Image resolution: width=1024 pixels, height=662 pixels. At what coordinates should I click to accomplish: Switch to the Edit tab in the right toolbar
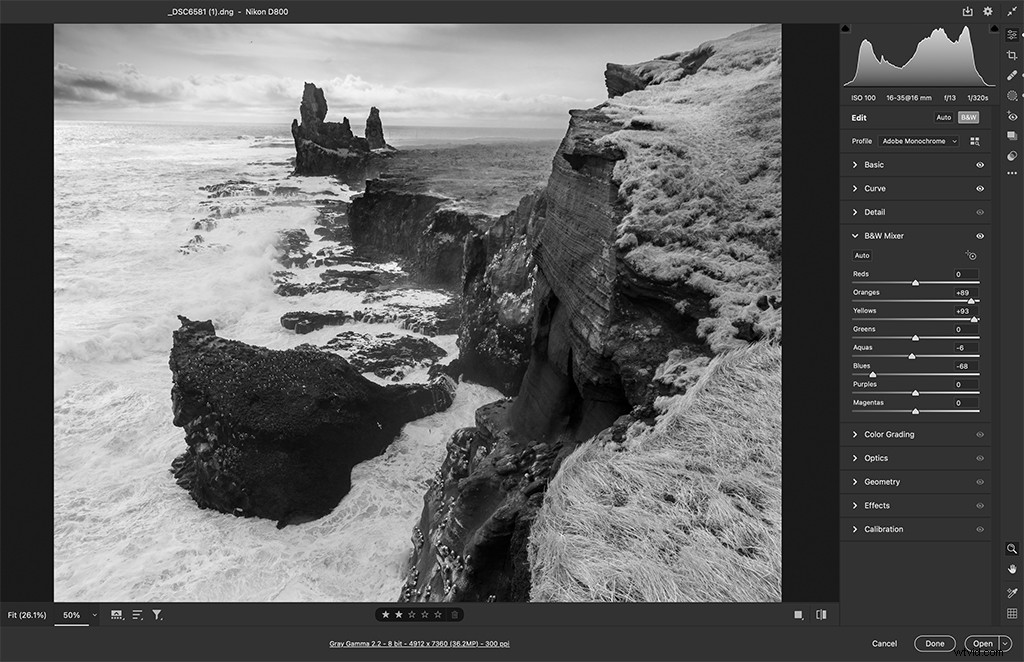tap(1012, 37)
